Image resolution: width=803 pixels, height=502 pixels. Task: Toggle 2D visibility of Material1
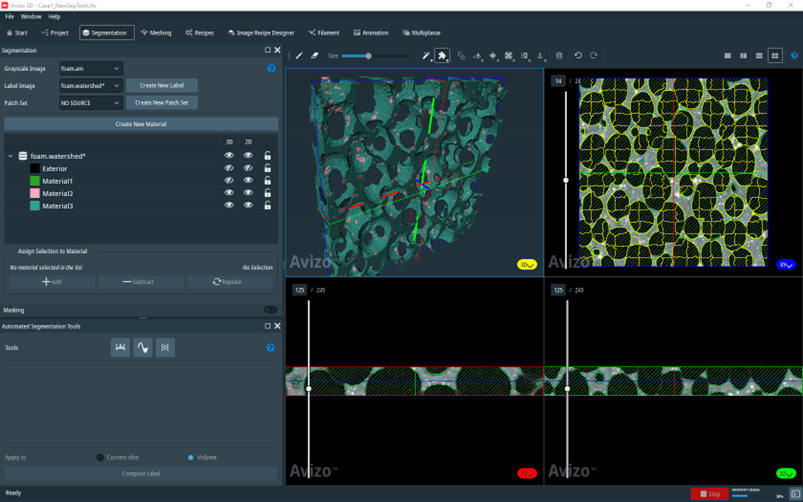248,181
